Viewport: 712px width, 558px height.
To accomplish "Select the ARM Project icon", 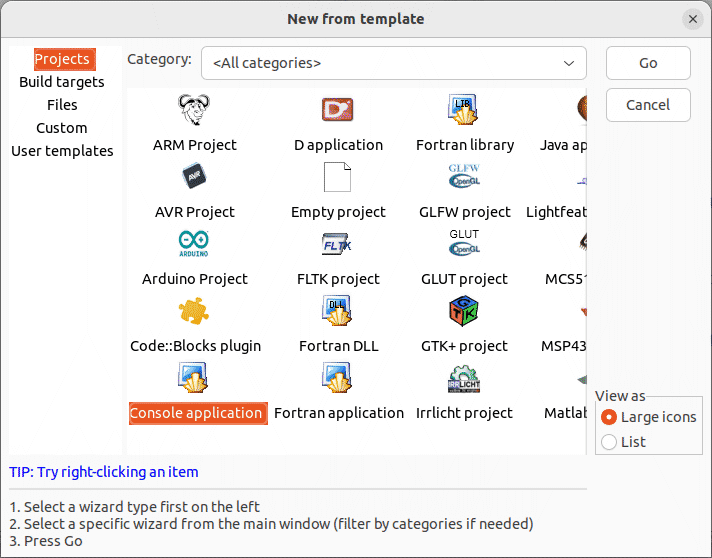I will pos(195,110).
